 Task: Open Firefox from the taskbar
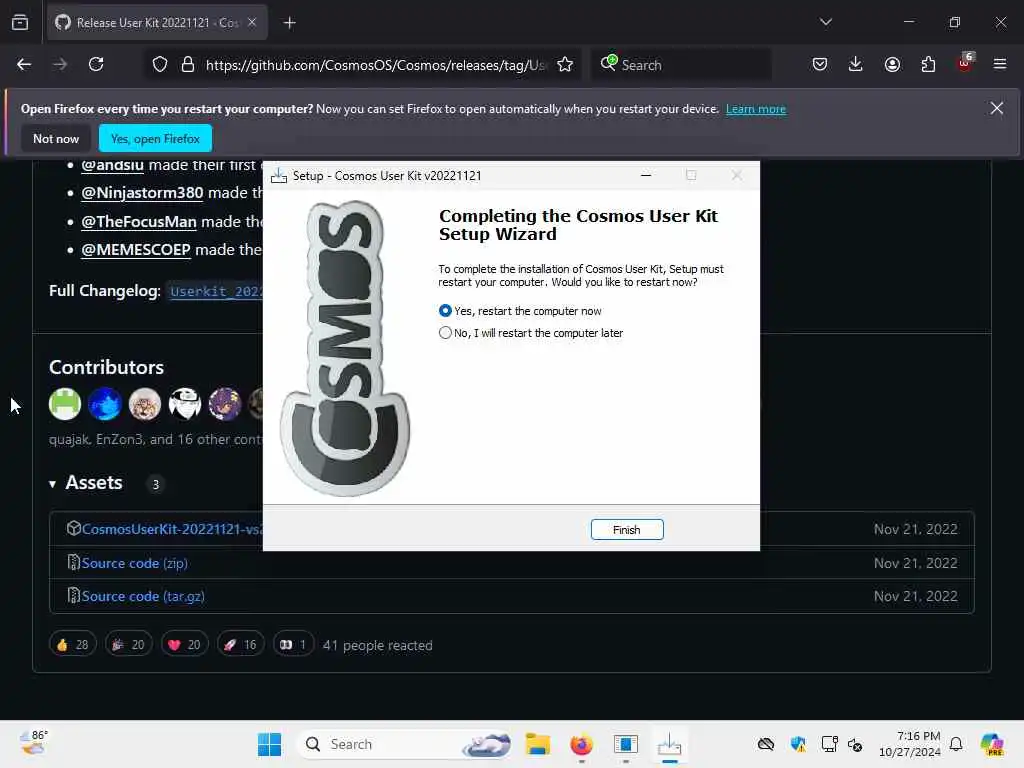tap(581, 744)
